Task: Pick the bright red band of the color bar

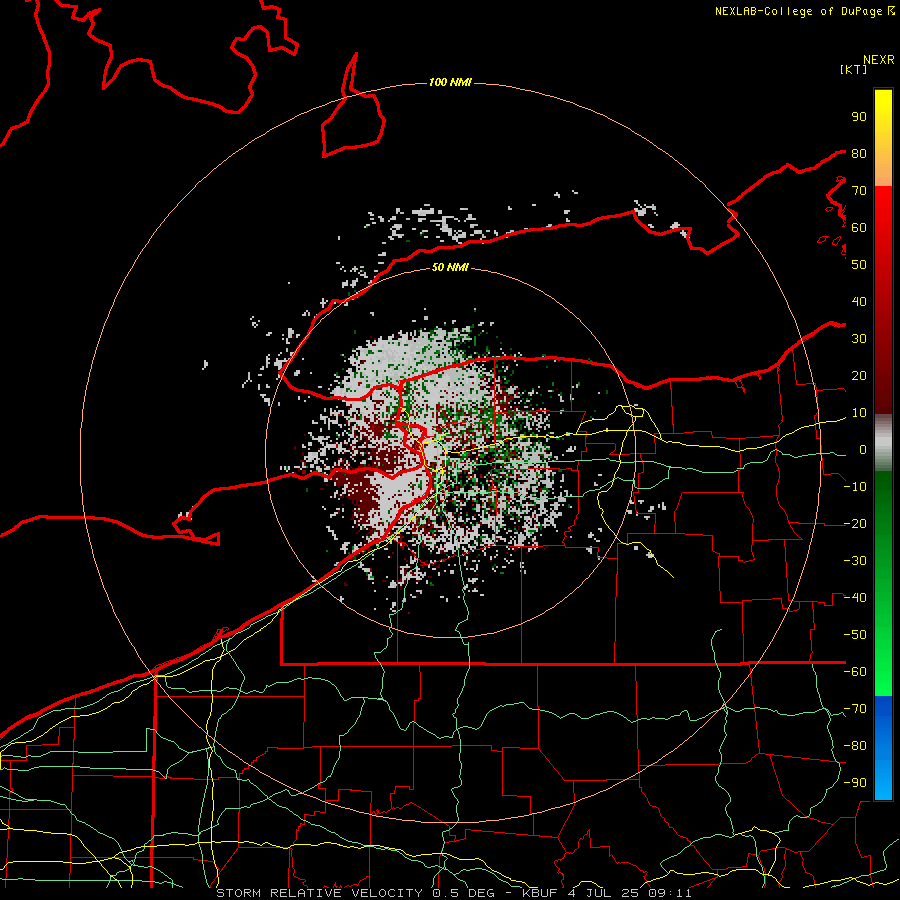Action: 883,212
